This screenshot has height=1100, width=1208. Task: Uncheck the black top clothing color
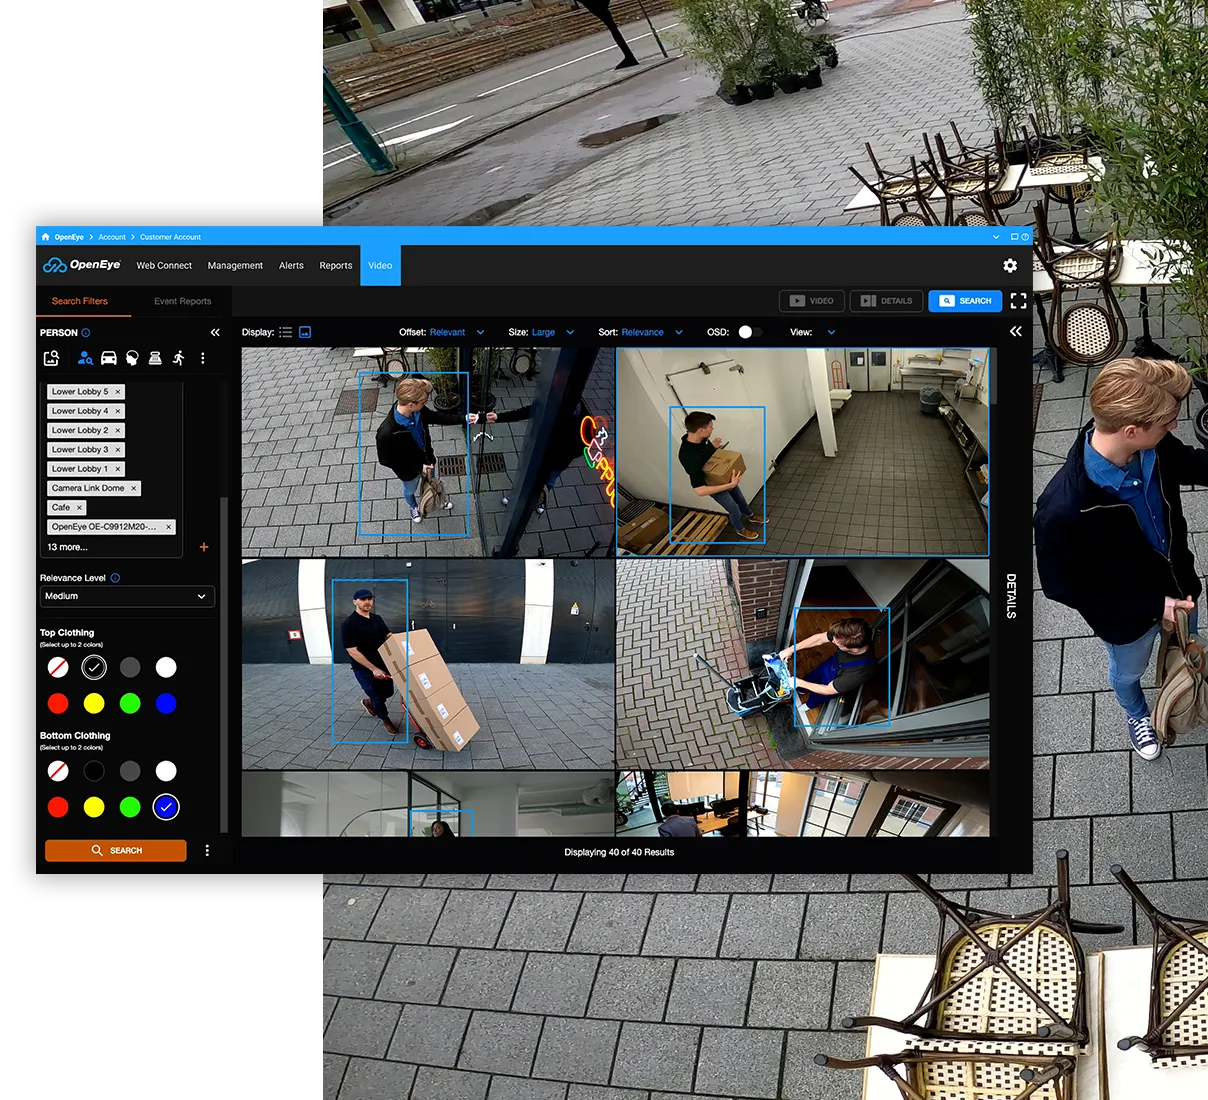pos(94,667)
